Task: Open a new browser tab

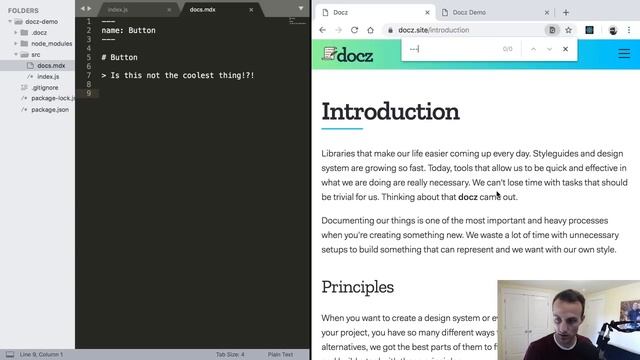Action: point(566,13)
